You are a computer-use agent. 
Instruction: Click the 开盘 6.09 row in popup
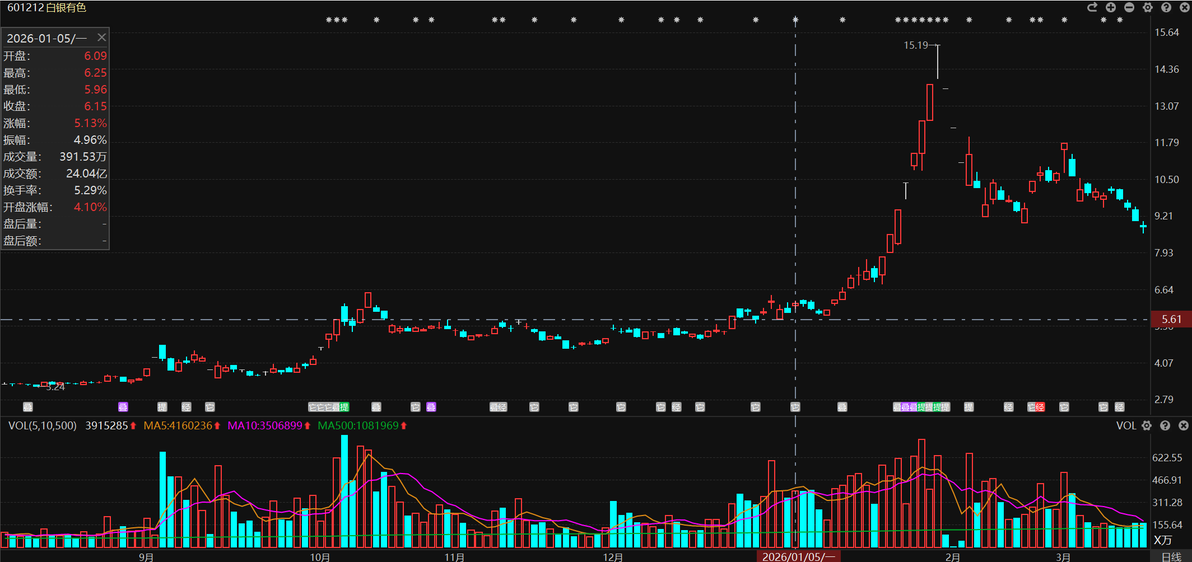click(55, 56)
